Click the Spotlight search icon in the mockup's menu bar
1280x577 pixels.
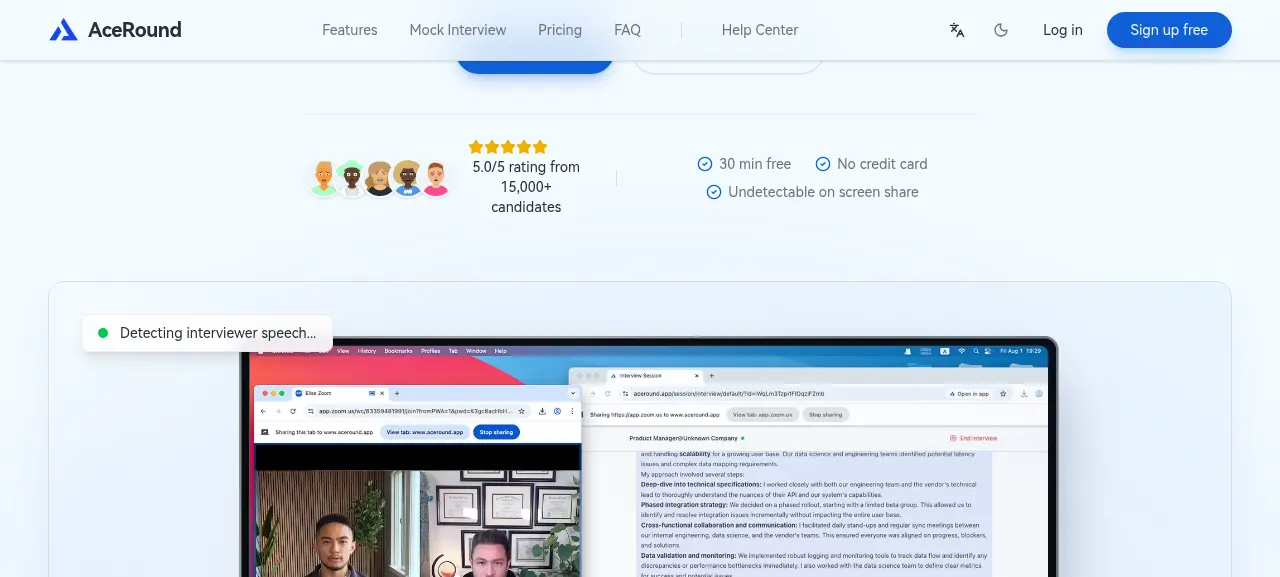[976, 351]
